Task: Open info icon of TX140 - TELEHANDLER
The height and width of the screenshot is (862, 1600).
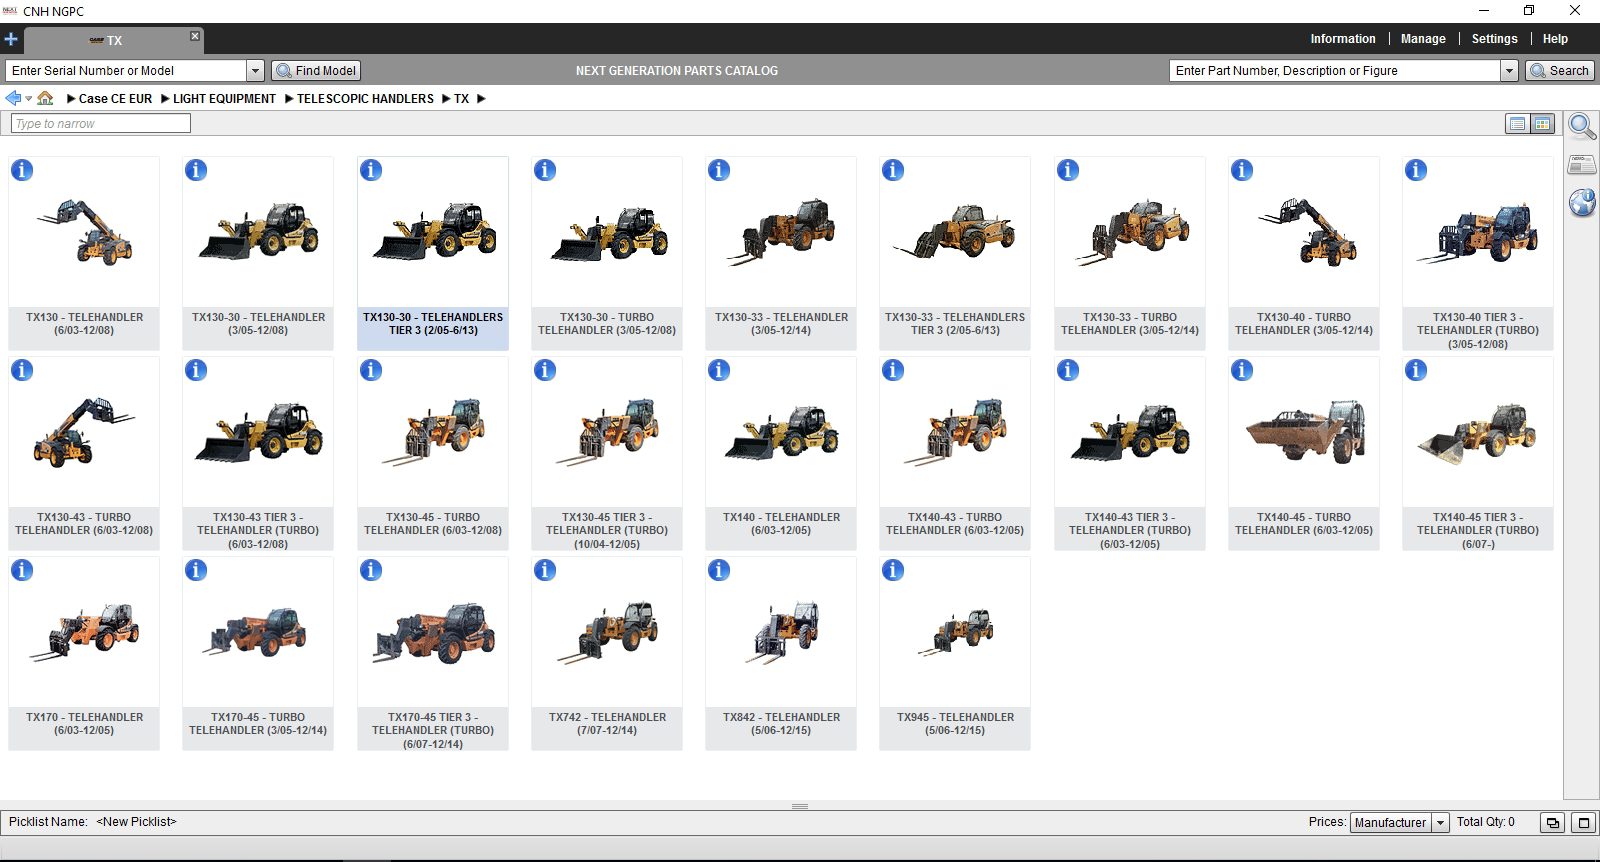Action: [x=719, y=370]
